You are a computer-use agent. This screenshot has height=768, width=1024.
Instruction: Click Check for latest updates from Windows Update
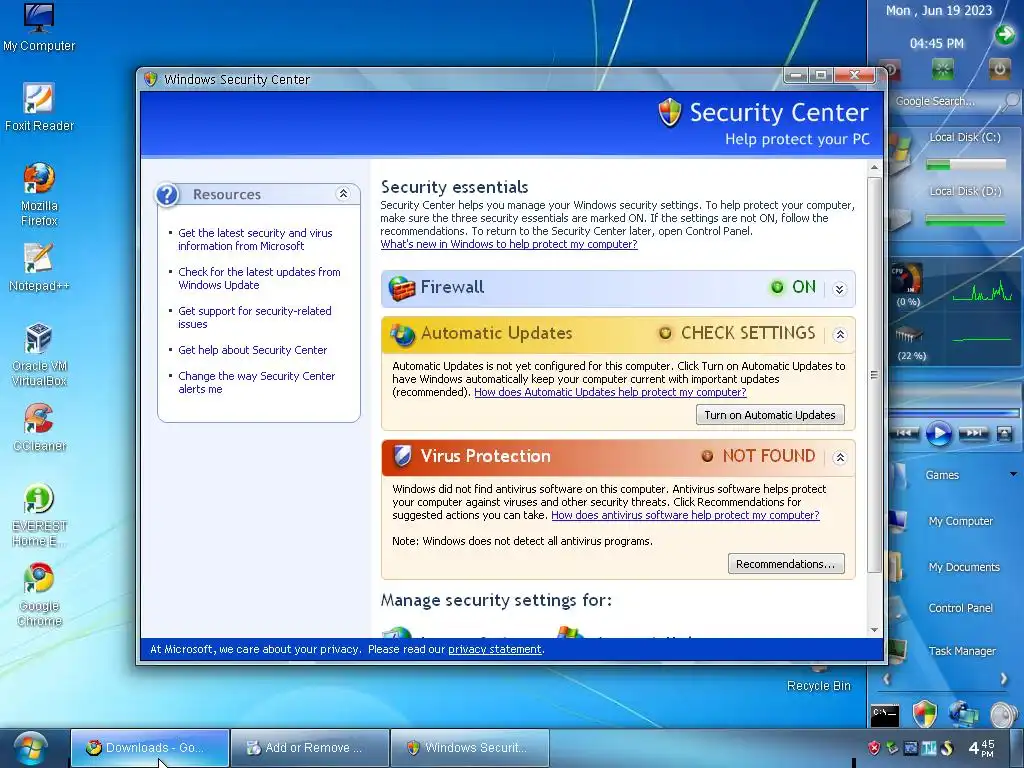coord(259,279)
